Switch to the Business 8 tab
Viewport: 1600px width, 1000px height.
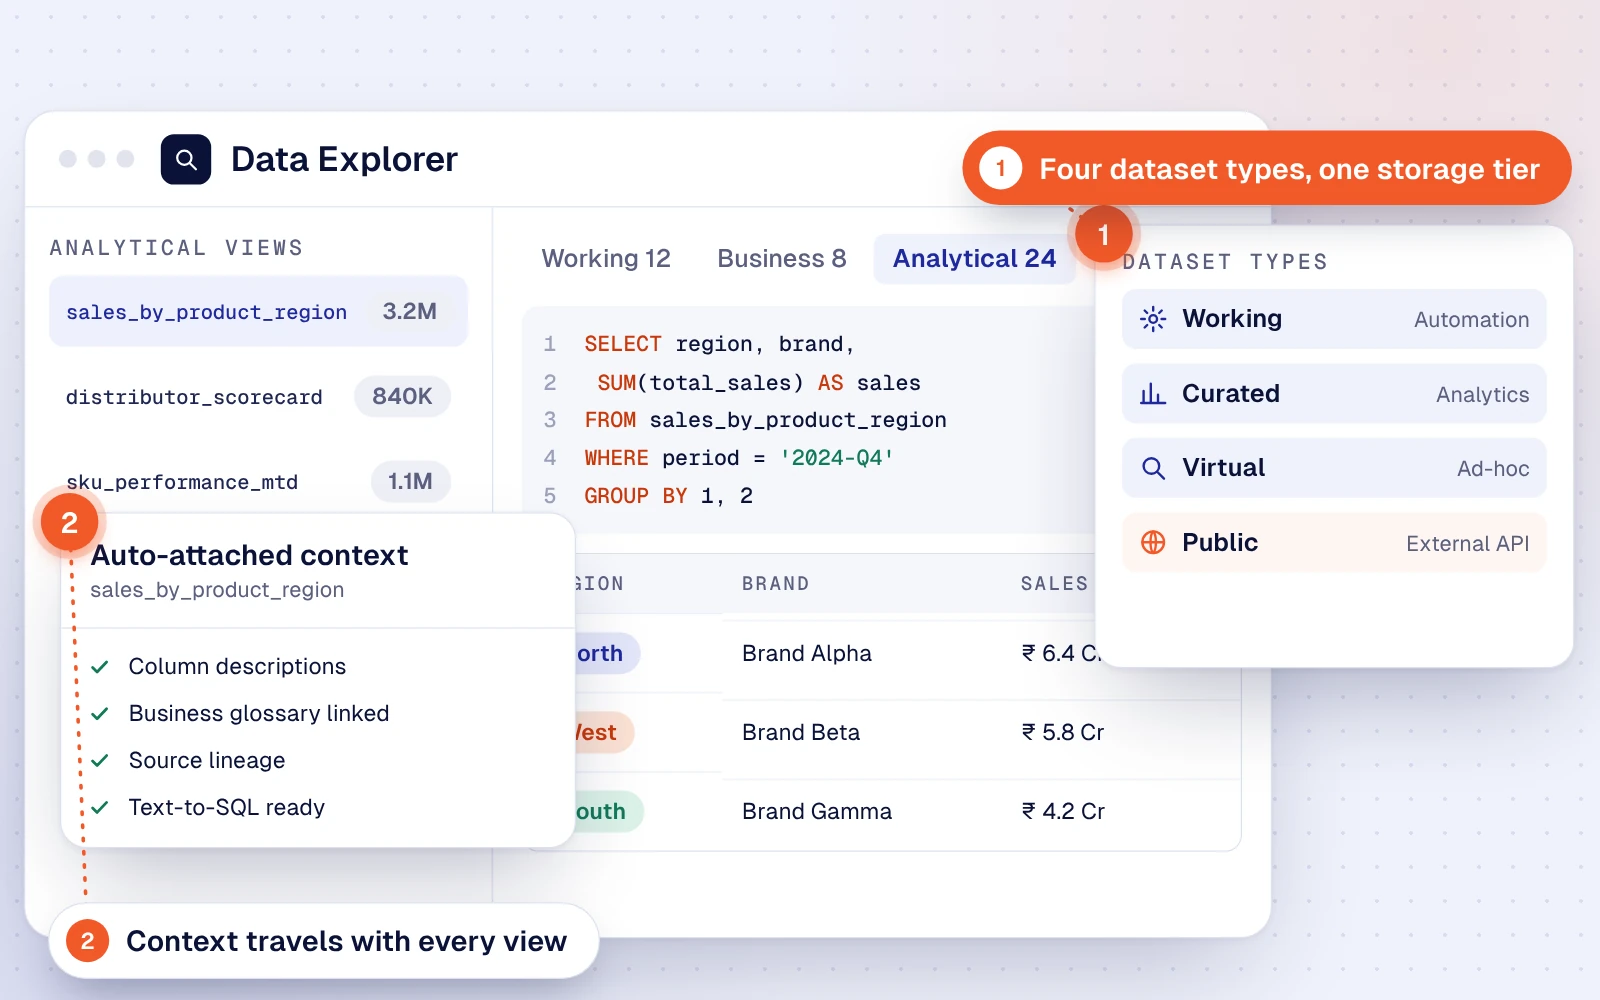(x=782, y=259)
